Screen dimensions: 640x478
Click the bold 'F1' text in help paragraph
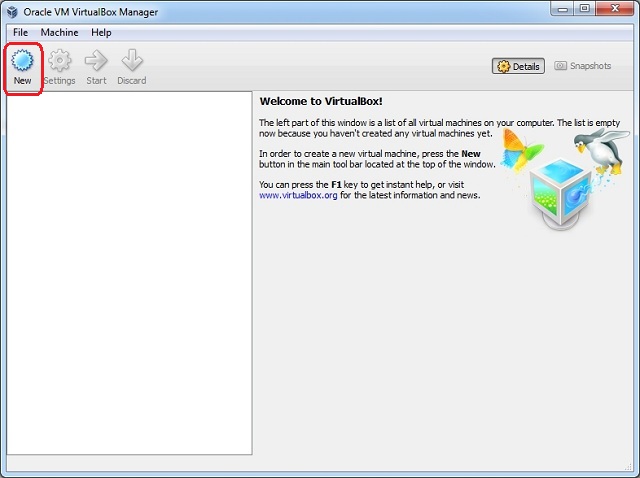click(x=336, y=185)
